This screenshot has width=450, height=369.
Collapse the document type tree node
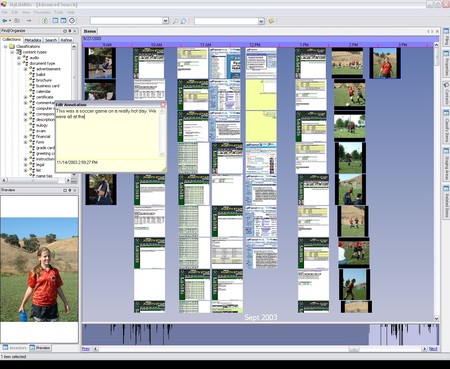click(x=19, y=63)
